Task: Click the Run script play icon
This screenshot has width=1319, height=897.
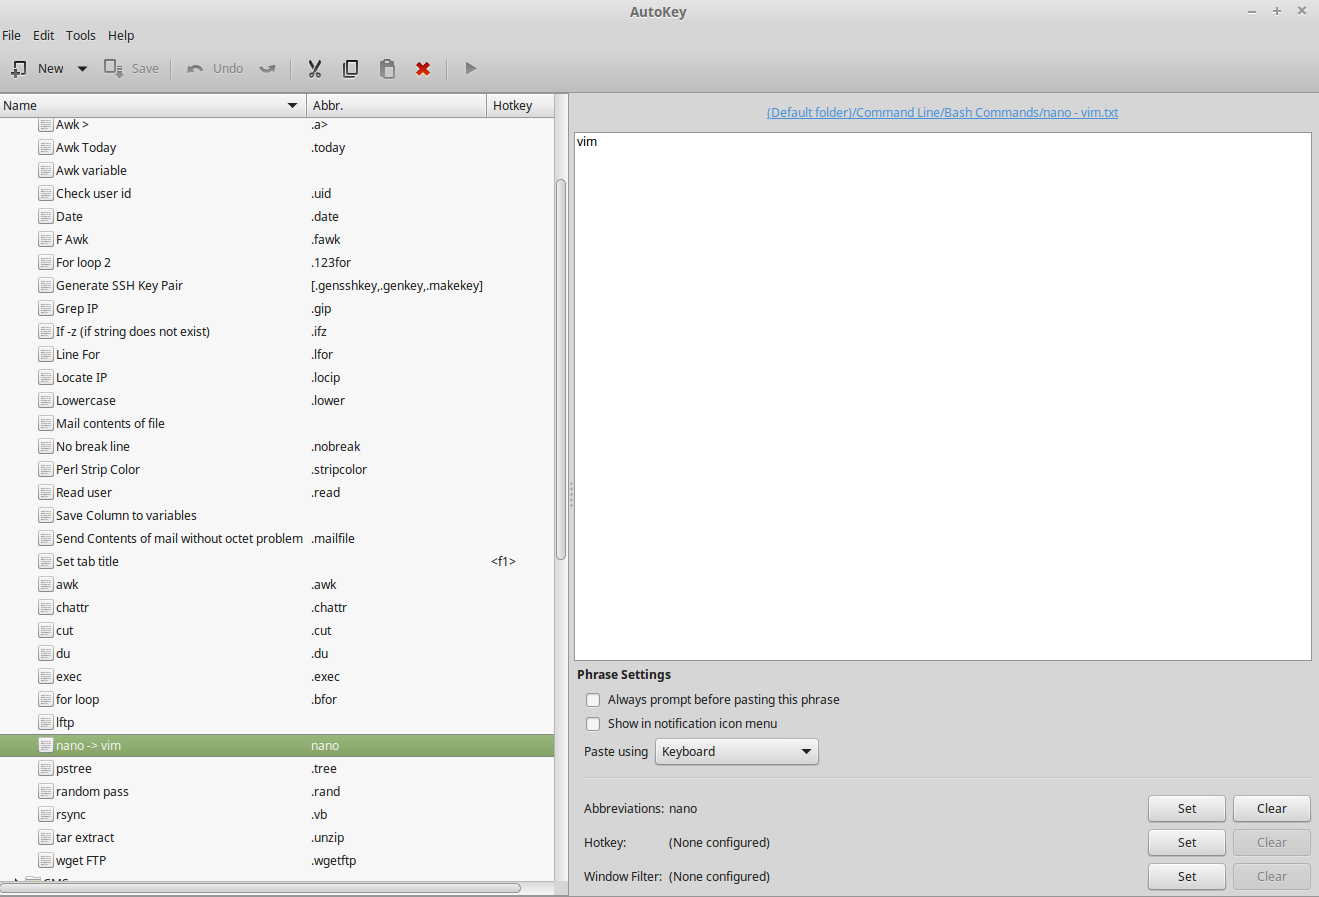Action: click(470, 69)
